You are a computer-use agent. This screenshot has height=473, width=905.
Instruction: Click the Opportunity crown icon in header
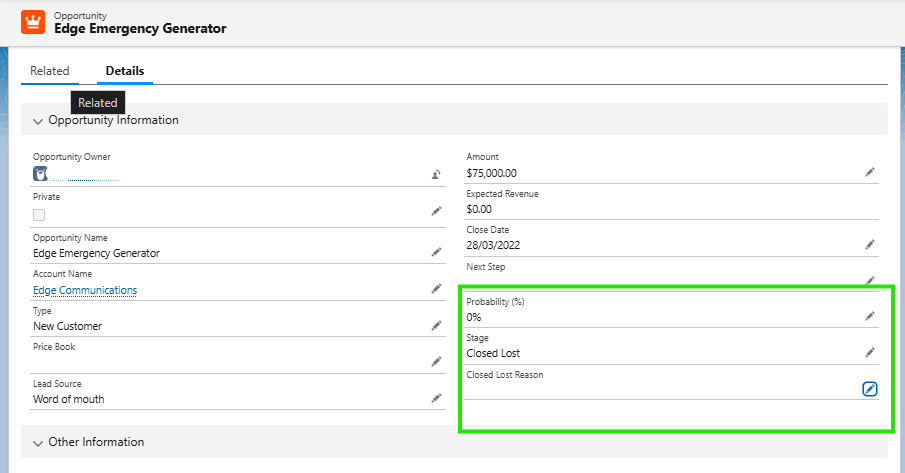point(33,22)
